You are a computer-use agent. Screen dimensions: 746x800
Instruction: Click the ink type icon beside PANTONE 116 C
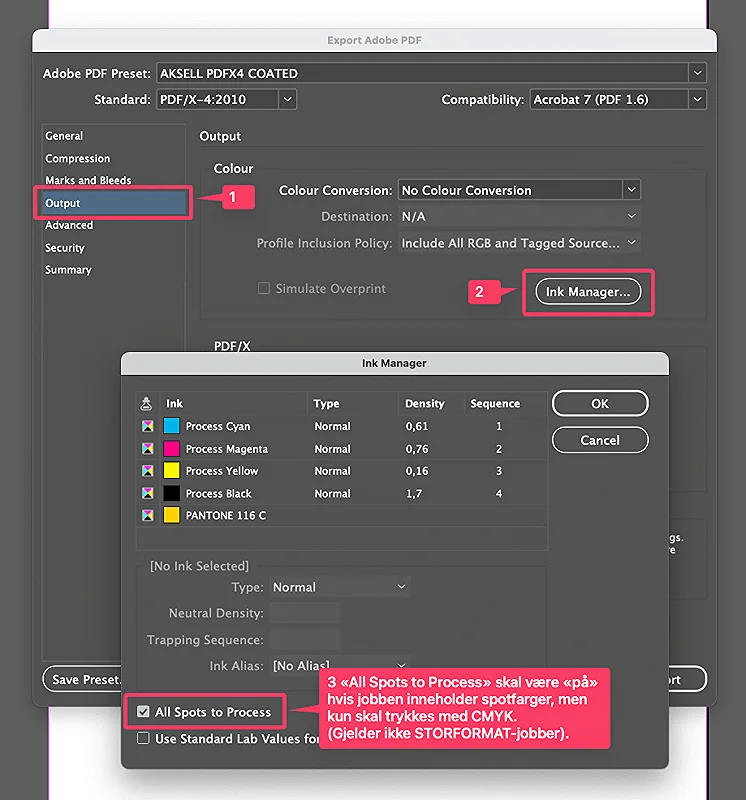[x=147, y=515]
